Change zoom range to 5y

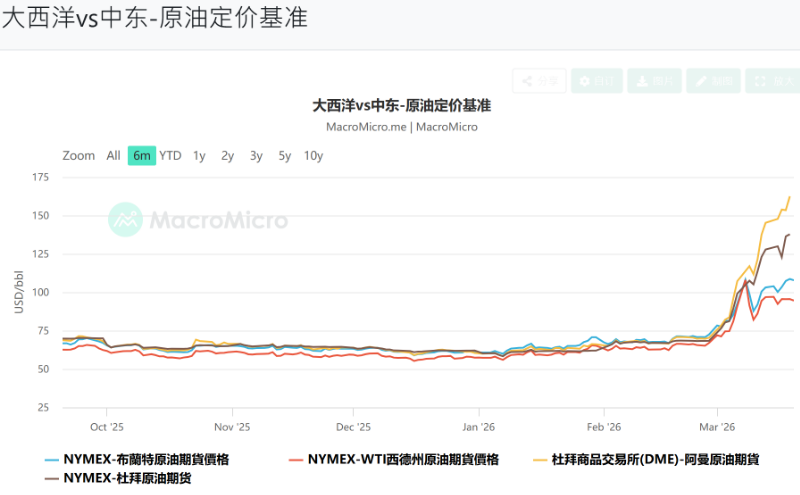coord(285,155)
